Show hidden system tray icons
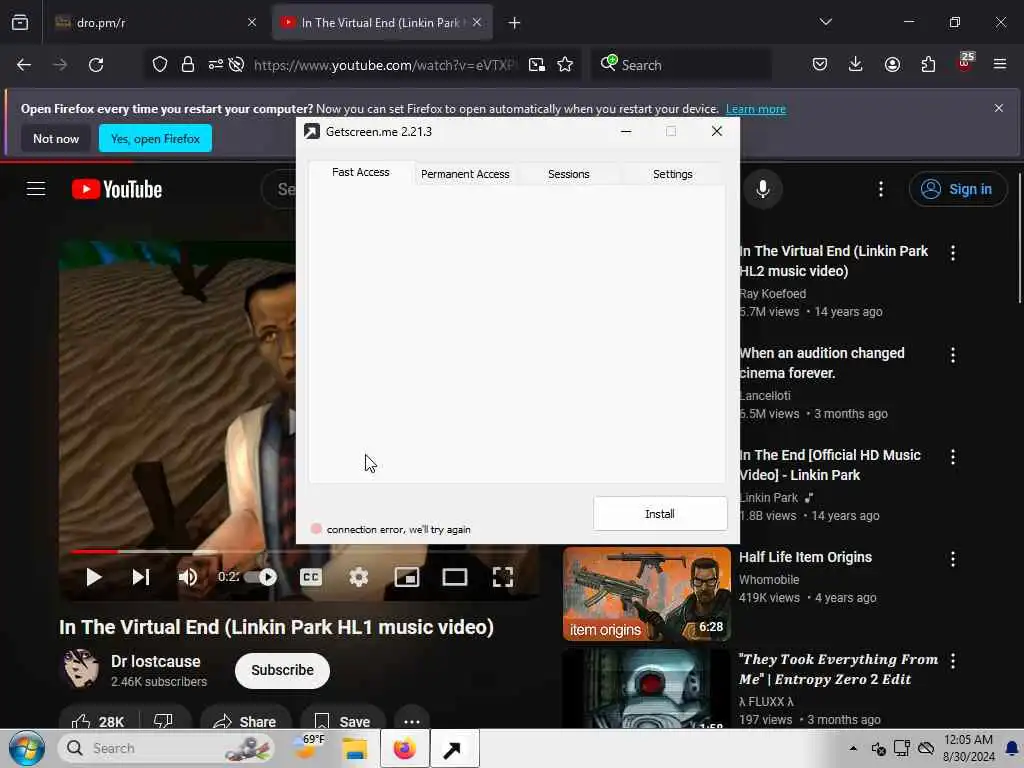Image resolution: width=1024 pixels, height=768 pixels. 853,748
